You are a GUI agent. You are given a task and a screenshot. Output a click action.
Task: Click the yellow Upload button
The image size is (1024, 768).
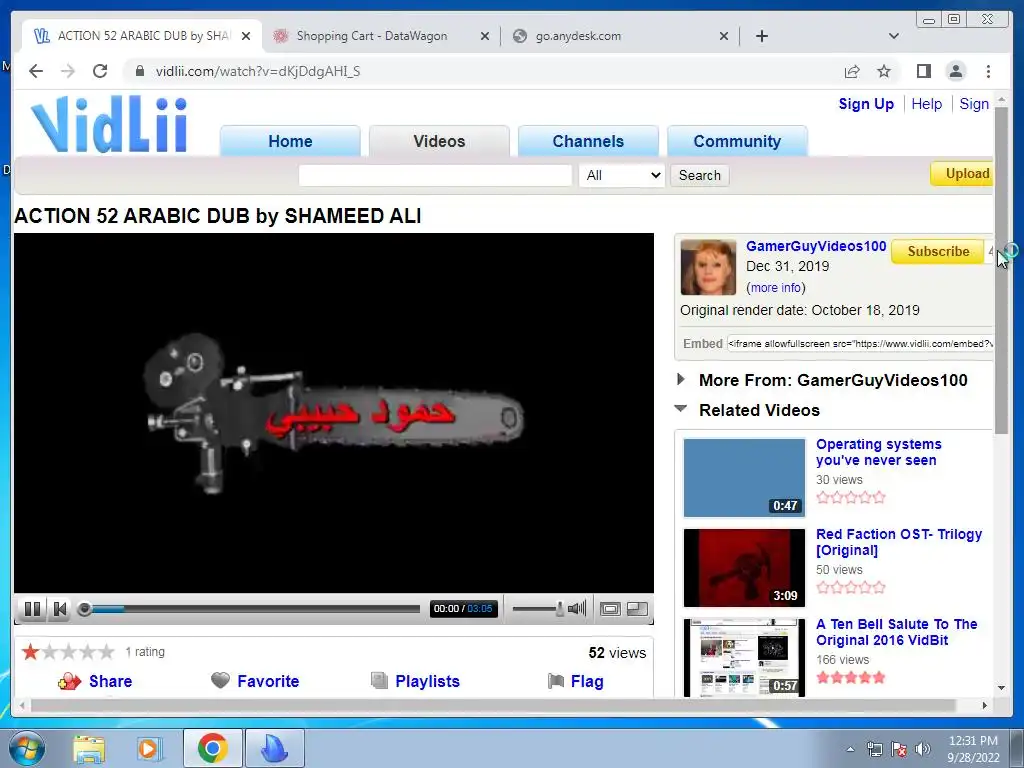coord(963,174)
